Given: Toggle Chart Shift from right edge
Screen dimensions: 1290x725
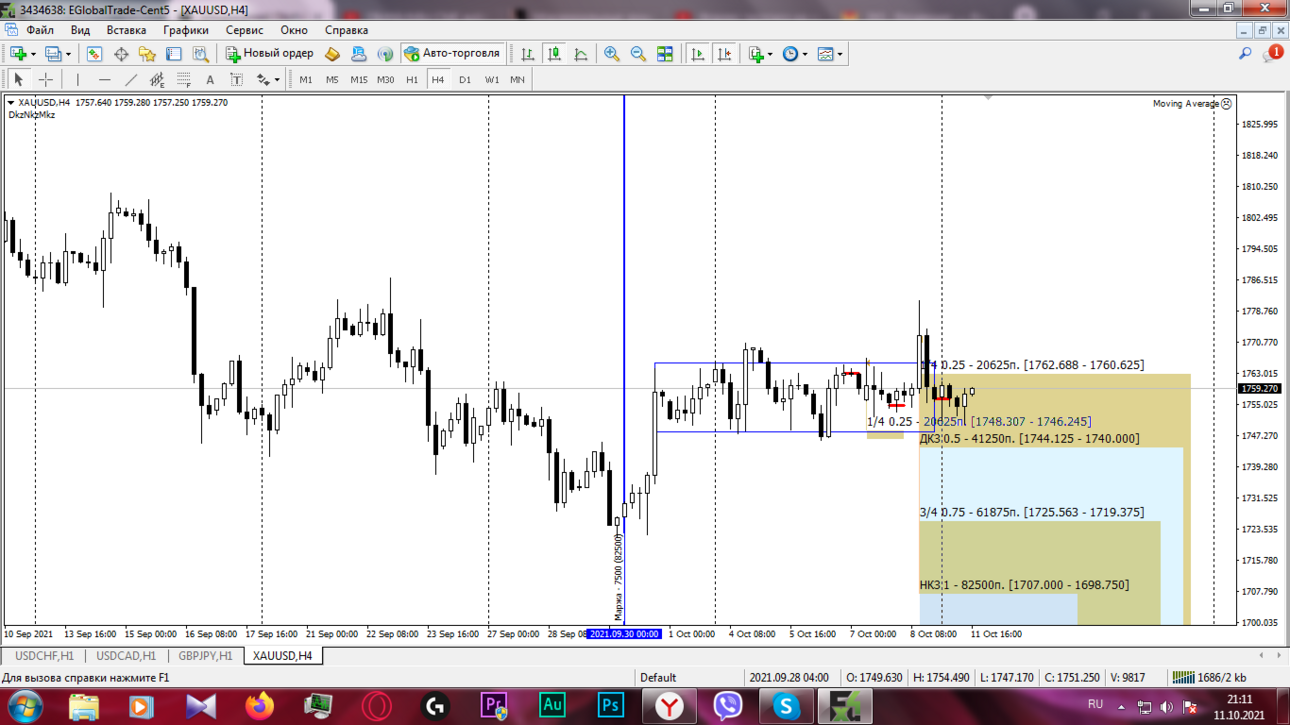Looking at the screenshot, I should (725, 54).
